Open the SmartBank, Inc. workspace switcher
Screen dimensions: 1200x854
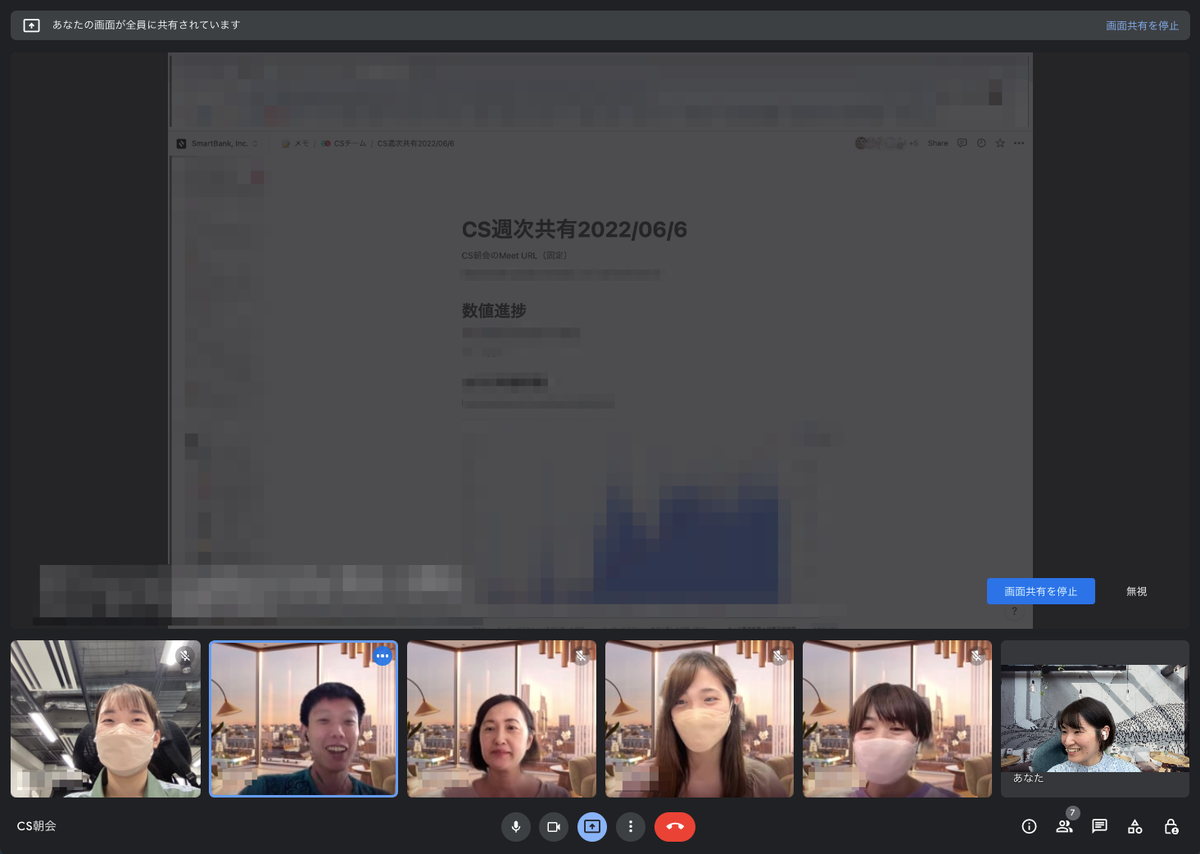[x=218, y=144]
